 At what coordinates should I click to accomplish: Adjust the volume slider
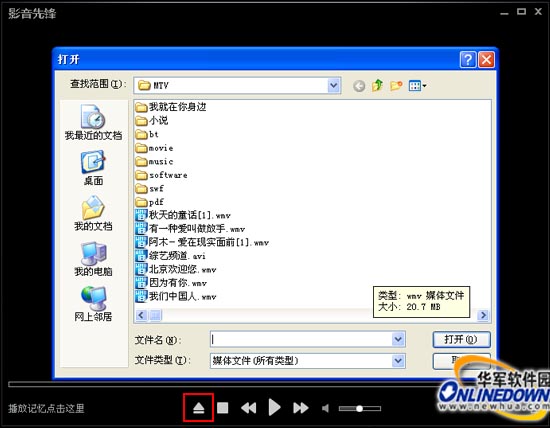[360, 408]
